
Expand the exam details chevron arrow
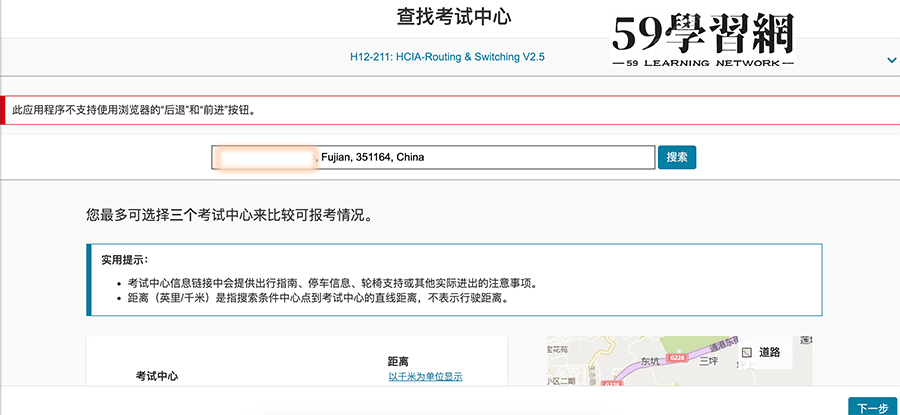coord(891,60)
